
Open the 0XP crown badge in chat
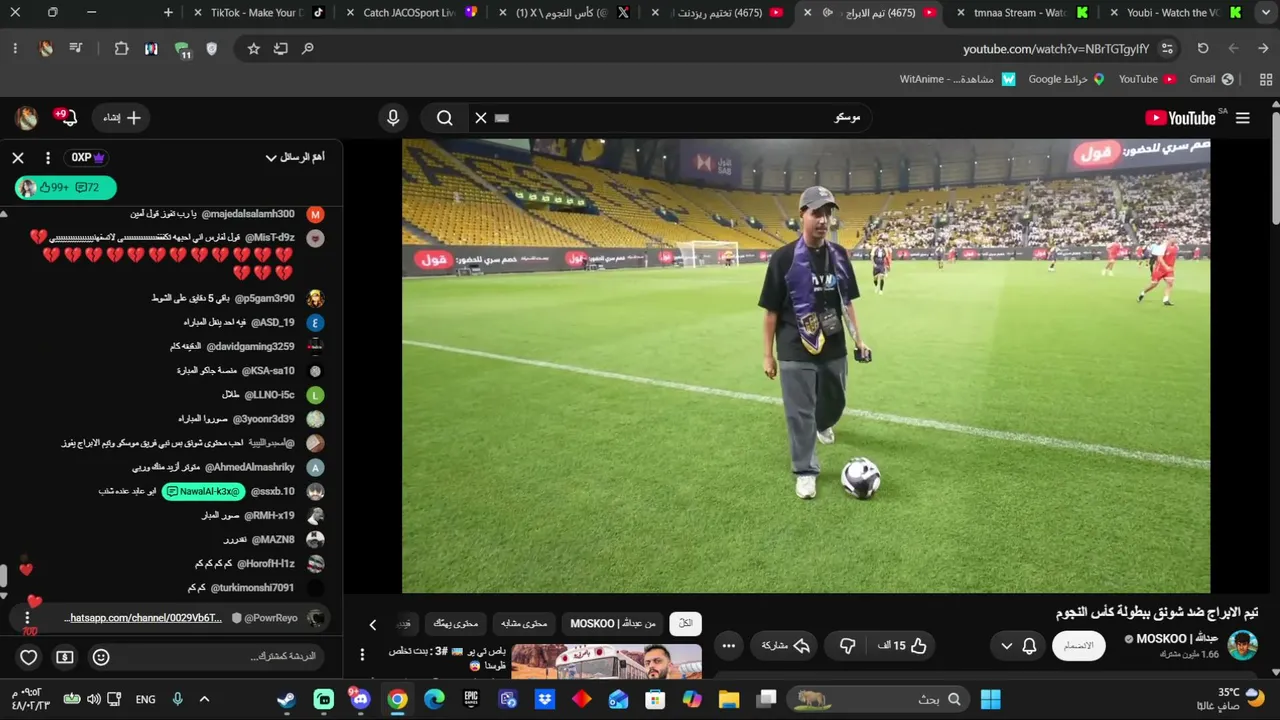(x=87, y=158)
